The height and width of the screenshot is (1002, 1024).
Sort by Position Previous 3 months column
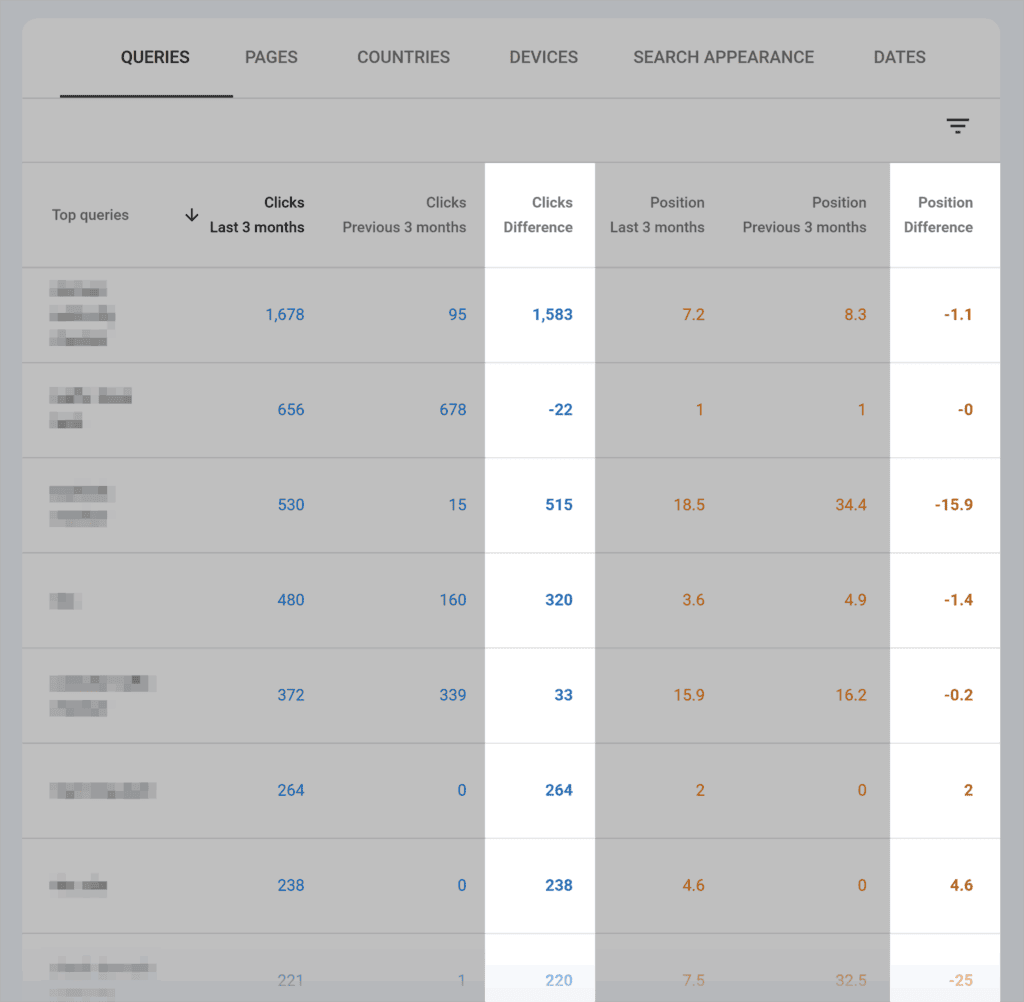point(803,214)
